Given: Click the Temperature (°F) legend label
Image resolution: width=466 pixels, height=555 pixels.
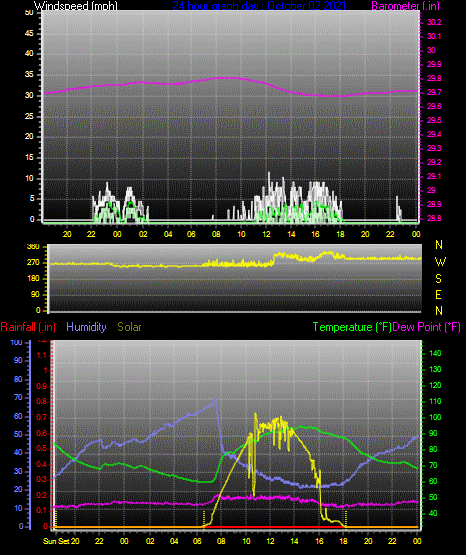Looking at the screenshot, I should (x=352, y=327).
